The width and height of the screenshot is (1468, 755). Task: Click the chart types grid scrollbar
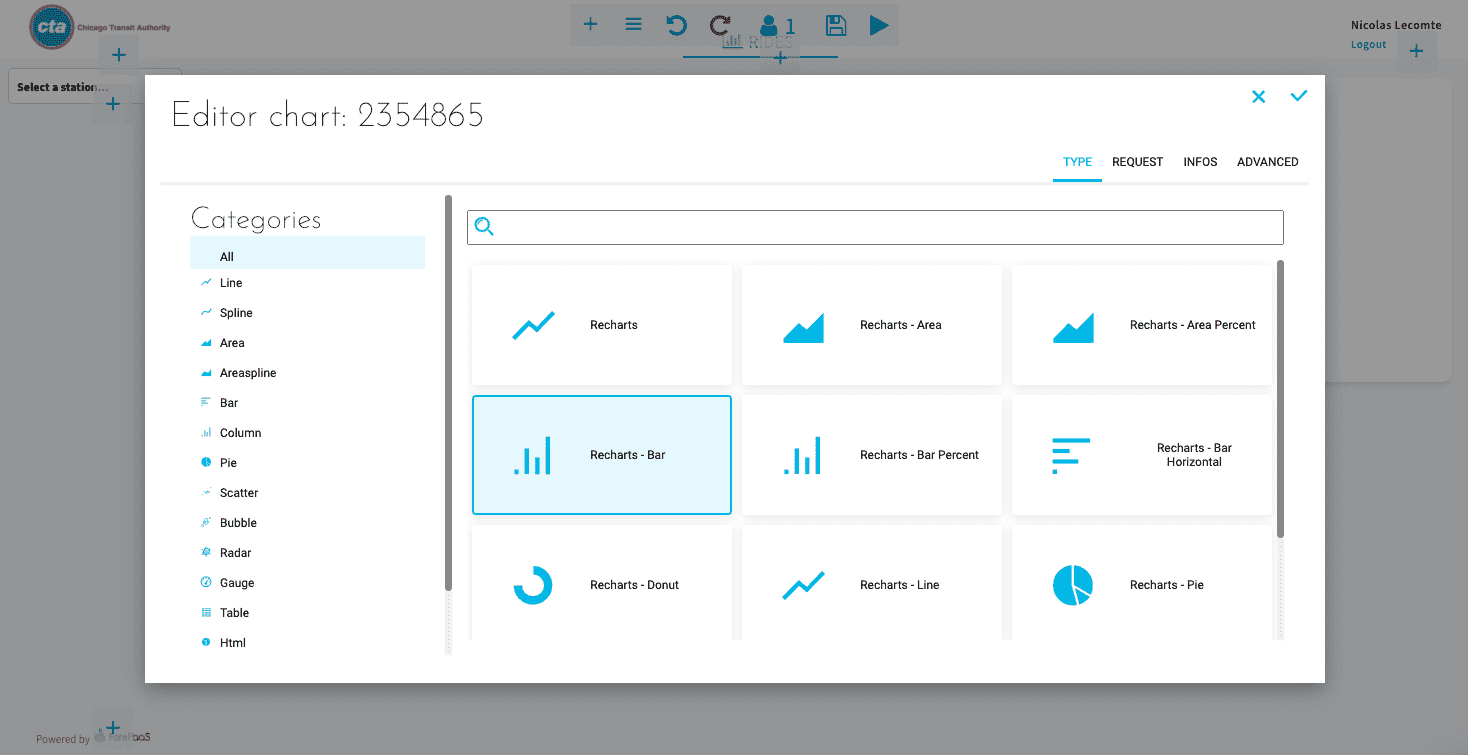click(1280, 399)
